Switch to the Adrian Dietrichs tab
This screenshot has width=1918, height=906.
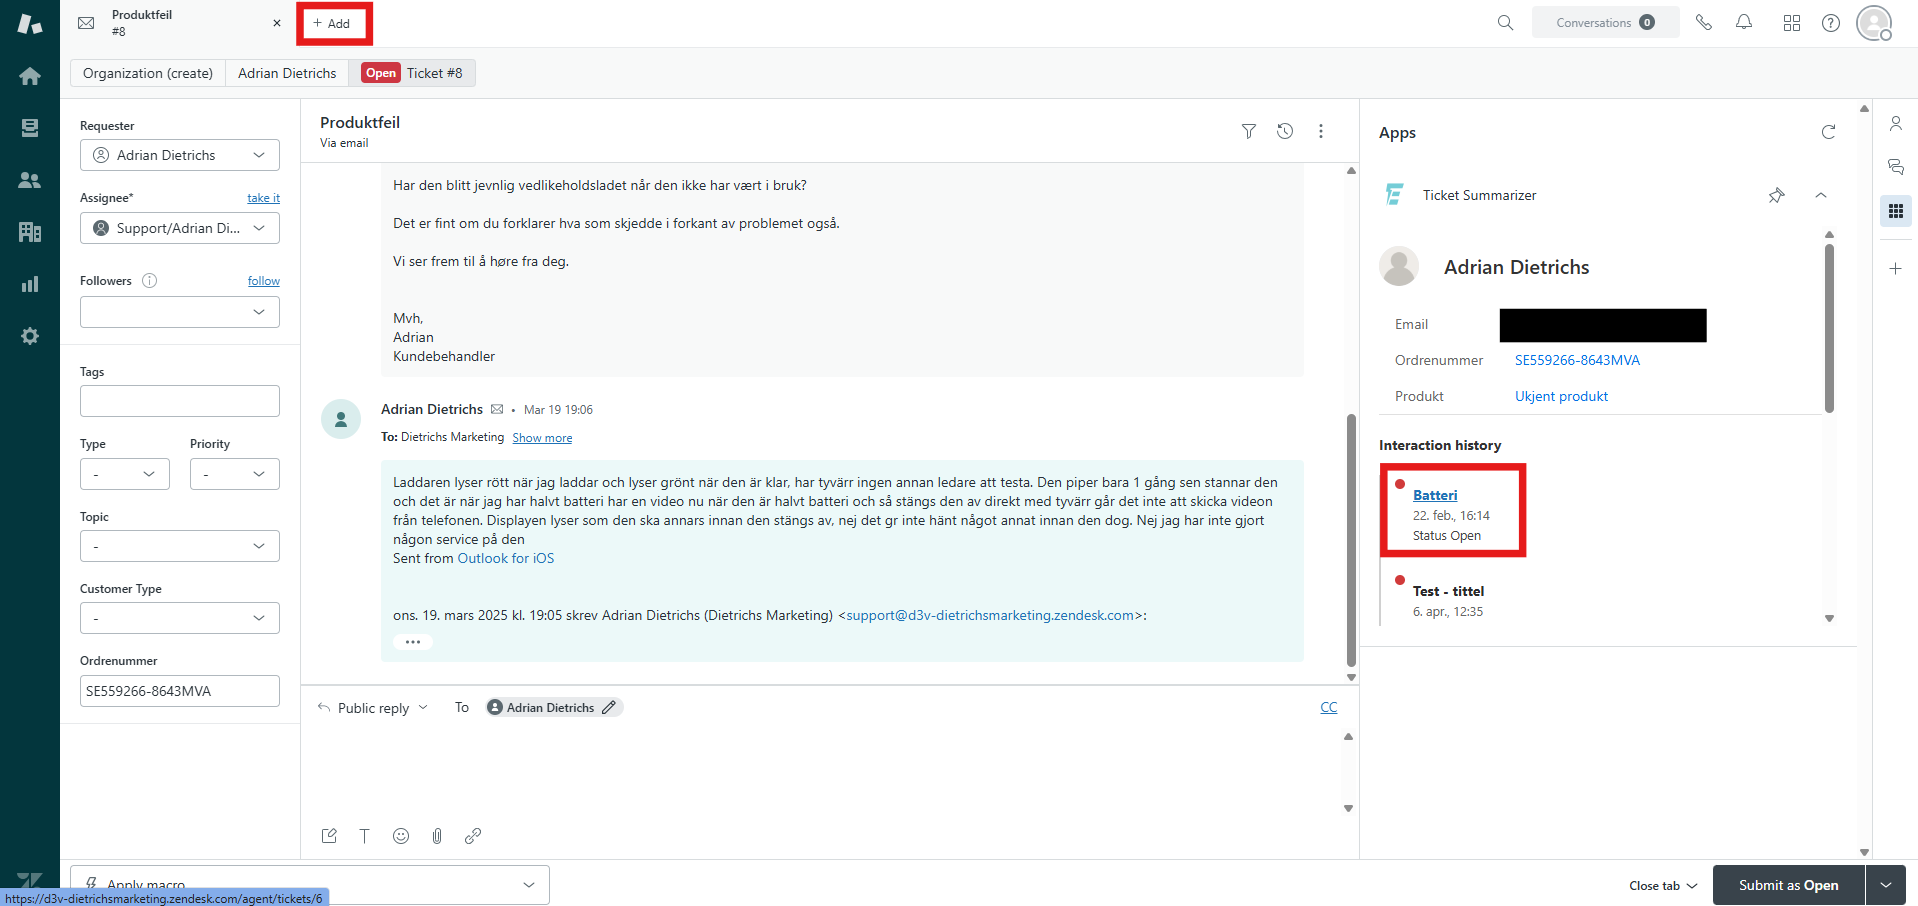[x=287, y=73]
